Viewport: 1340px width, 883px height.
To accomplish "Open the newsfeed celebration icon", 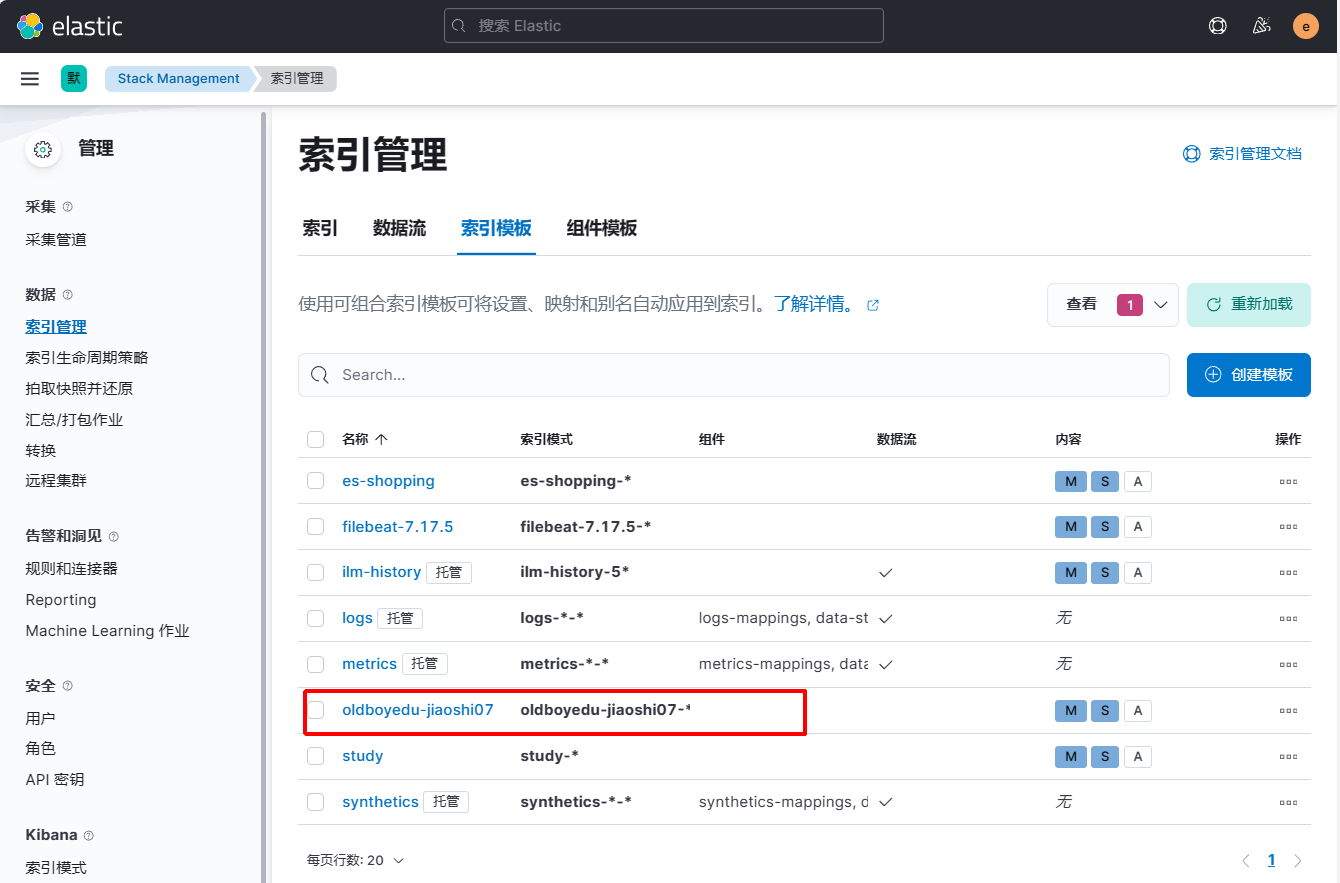I will pyautogui.click(x=1261, y=26).
